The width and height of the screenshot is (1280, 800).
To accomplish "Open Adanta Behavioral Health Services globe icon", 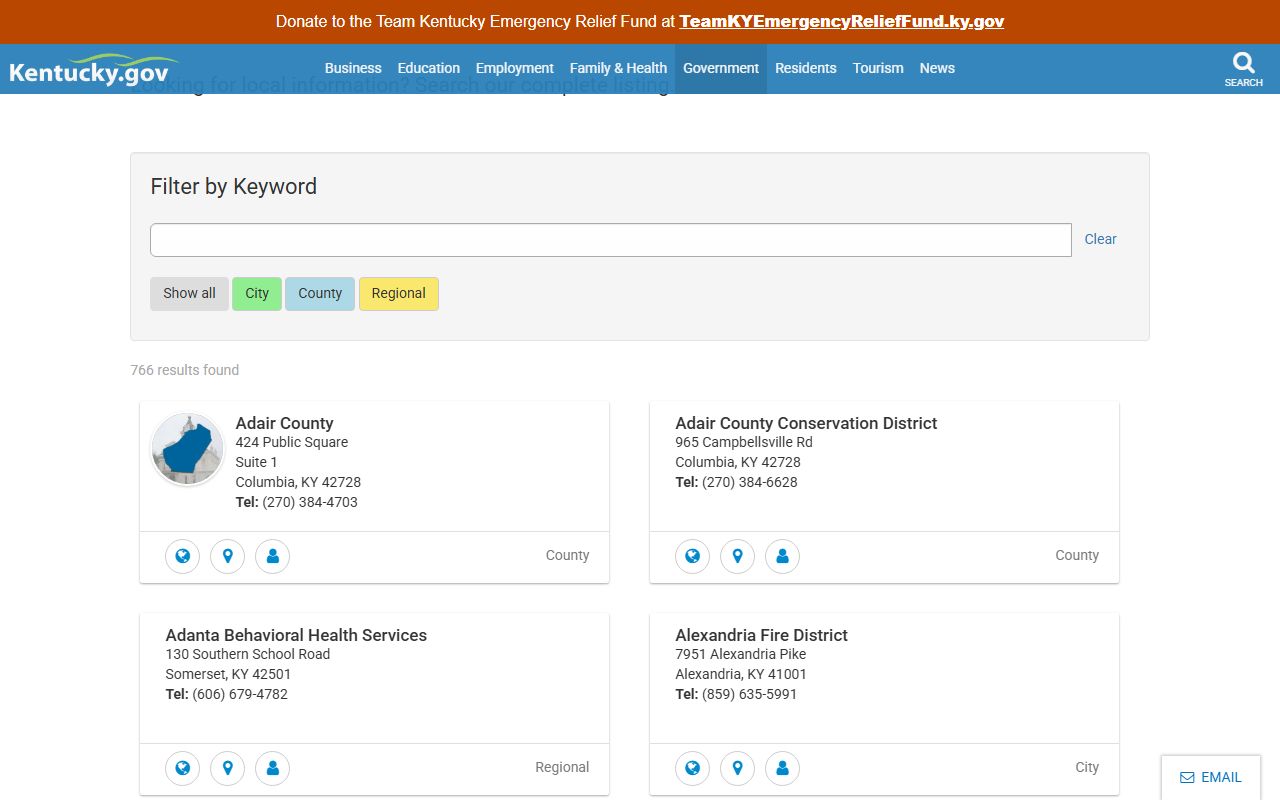I will click(182, 768).
